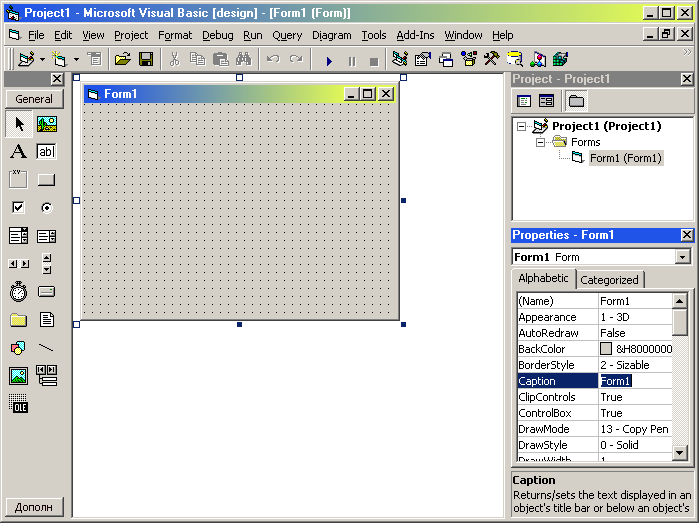Select the Label control tool
Viewport: 699px width, 523px height.
click(18, 152)
